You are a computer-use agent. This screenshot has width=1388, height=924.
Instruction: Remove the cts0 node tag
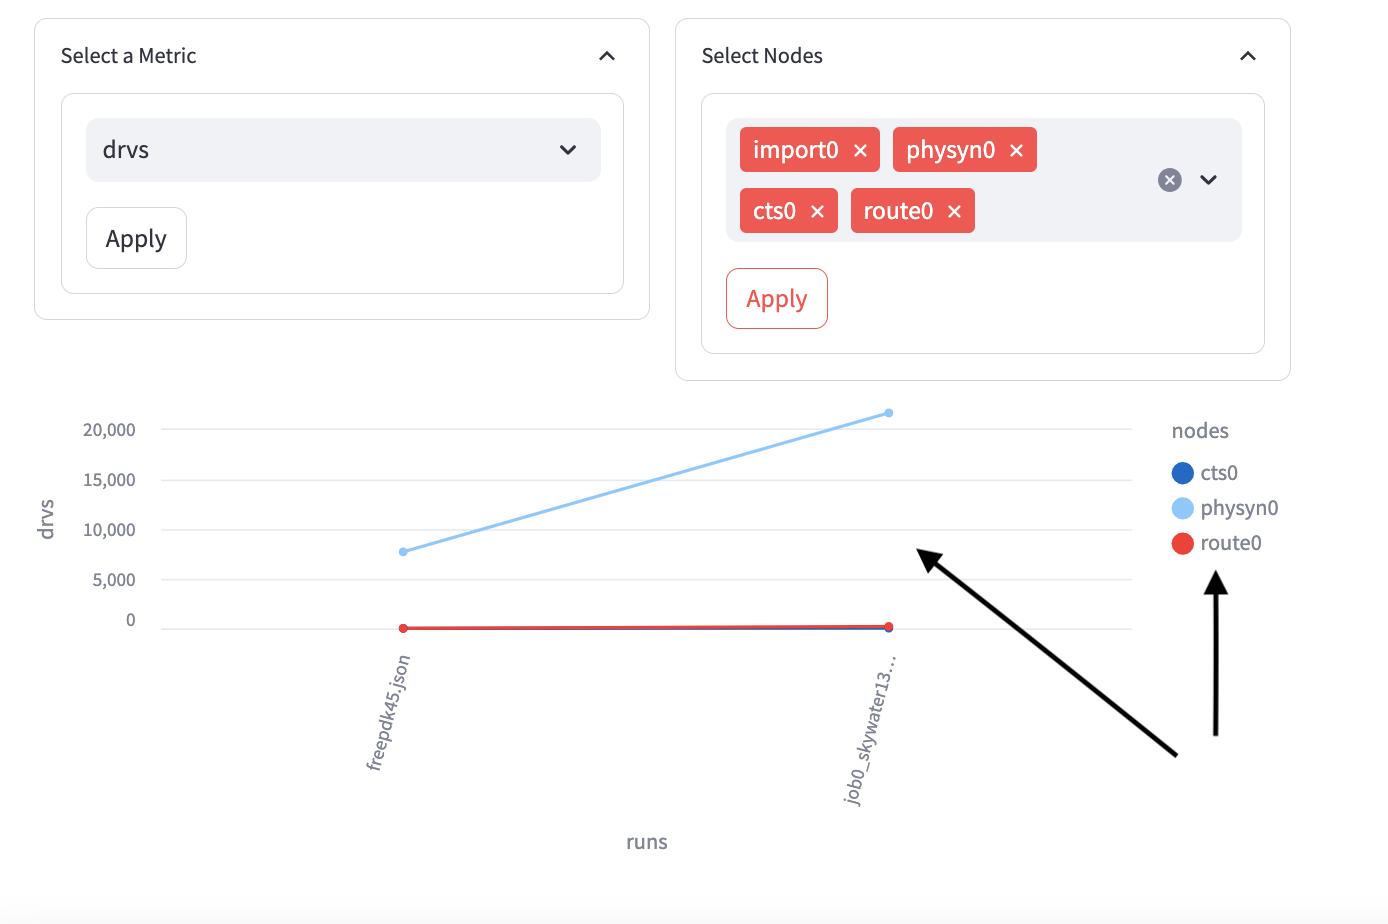[x=817, y=211]
